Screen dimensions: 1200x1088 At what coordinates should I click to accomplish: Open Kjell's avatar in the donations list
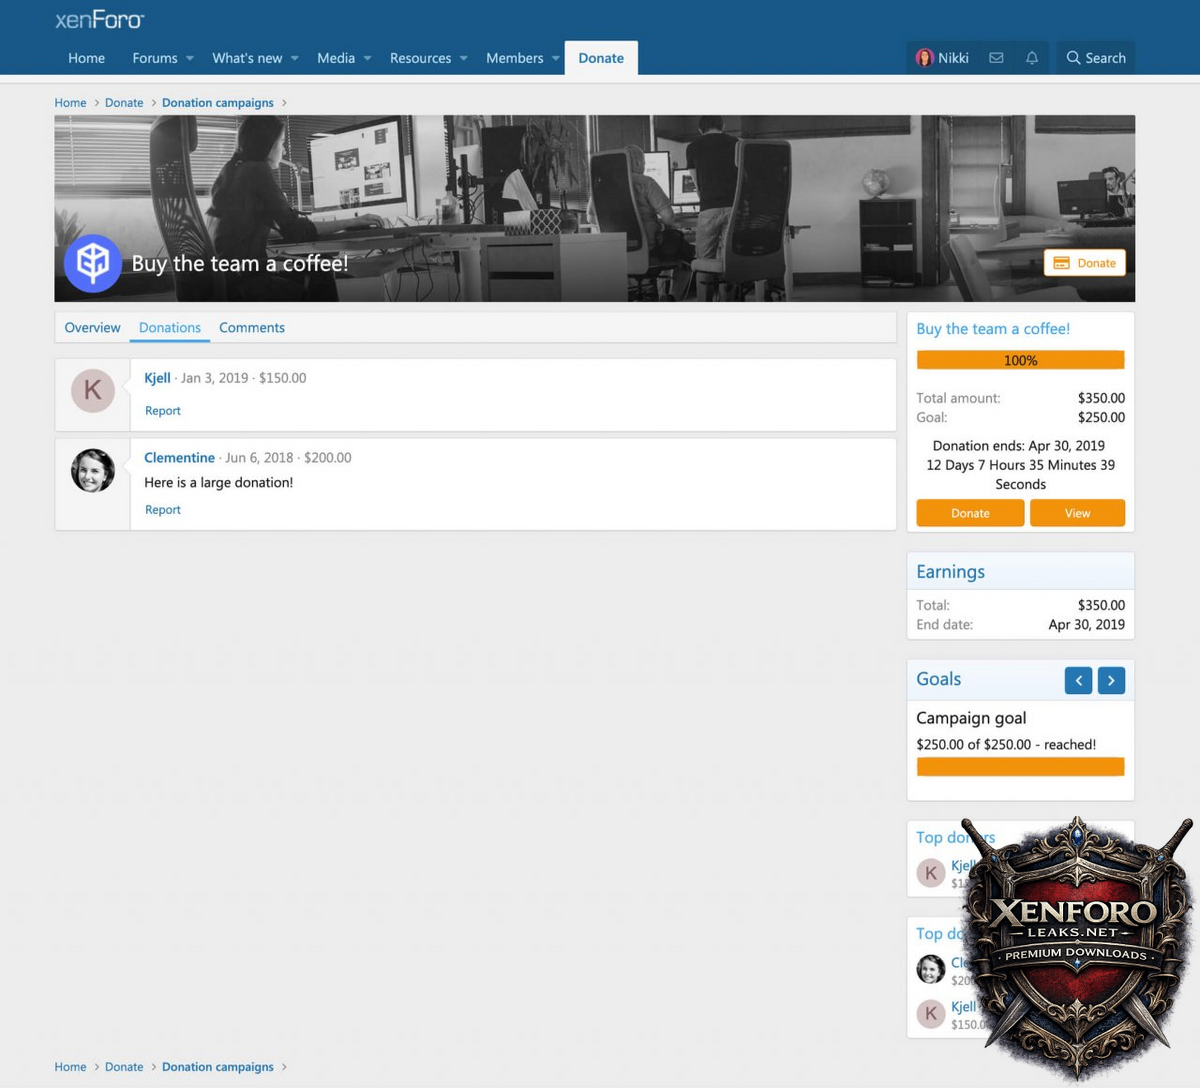[x=93, y=390]
